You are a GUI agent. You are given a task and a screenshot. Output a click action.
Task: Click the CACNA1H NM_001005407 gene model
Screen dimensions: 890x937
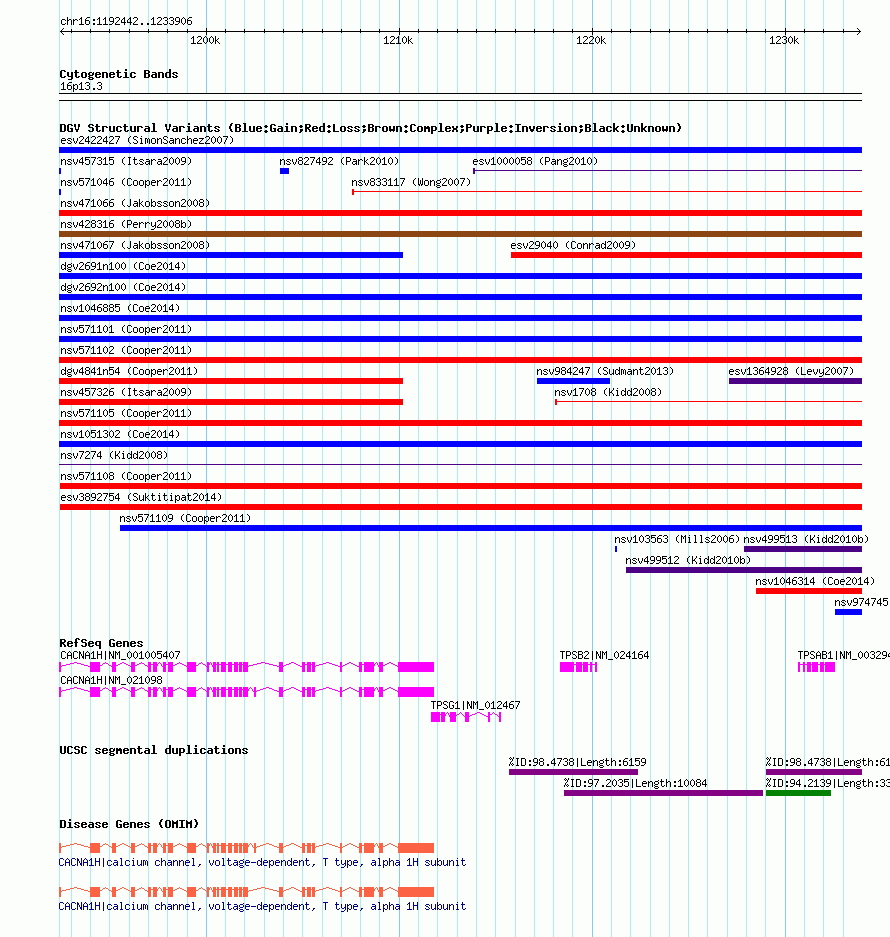point(246,667)
